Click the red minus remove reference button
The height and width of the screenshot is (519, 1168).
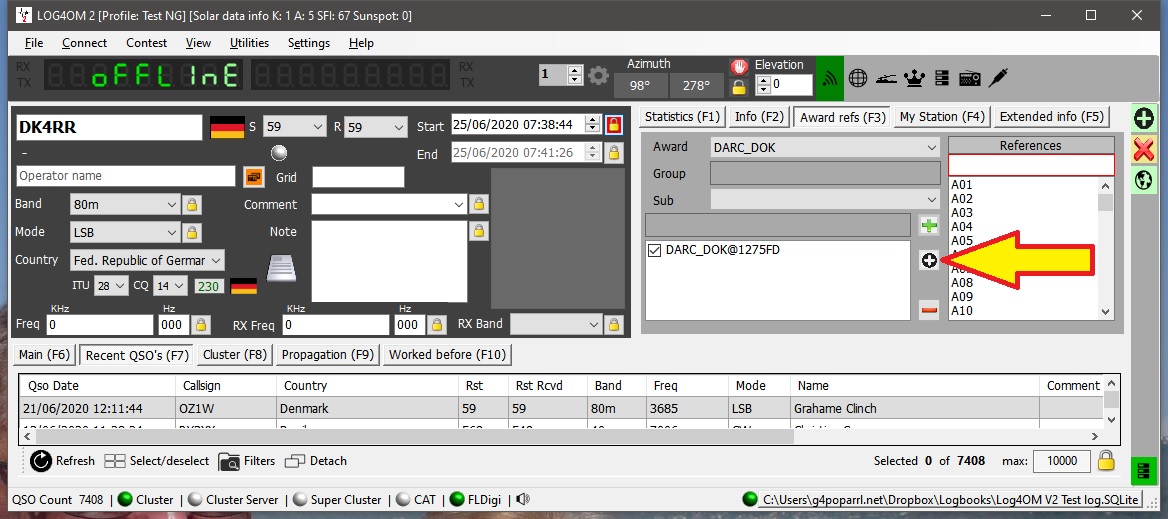pyautogui.click(x=929, y=310)
